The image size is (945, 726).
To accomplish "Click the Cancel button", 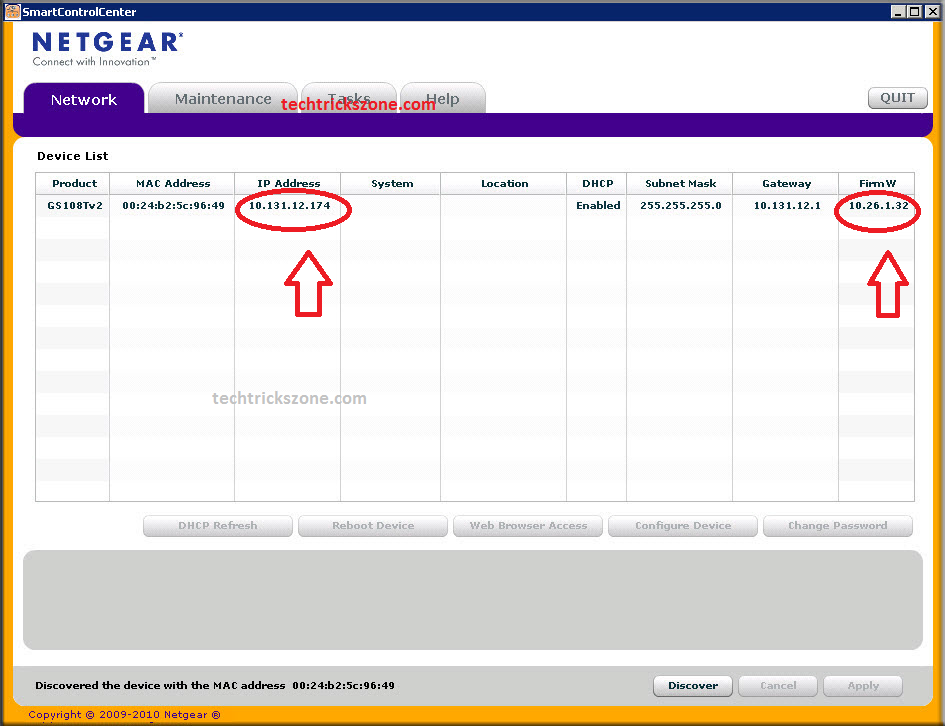I will pyautogui.click(x=778, y=686).
